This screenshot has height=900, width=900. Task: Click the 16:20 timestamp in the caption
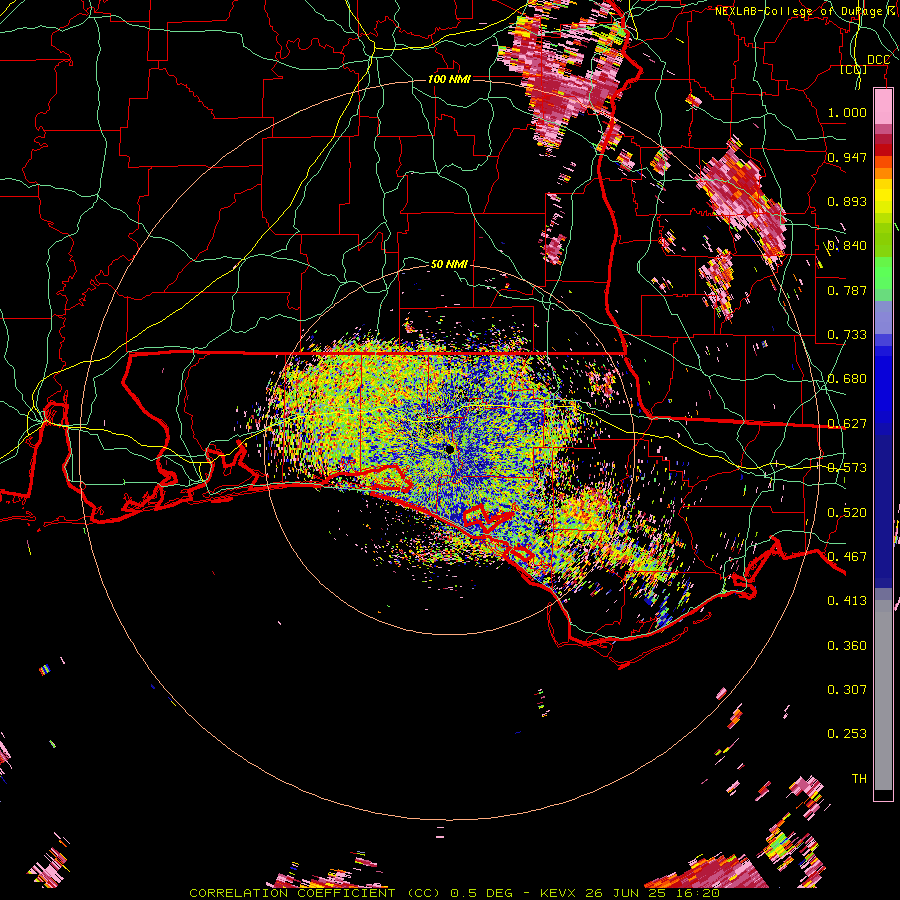coord(697,893)
